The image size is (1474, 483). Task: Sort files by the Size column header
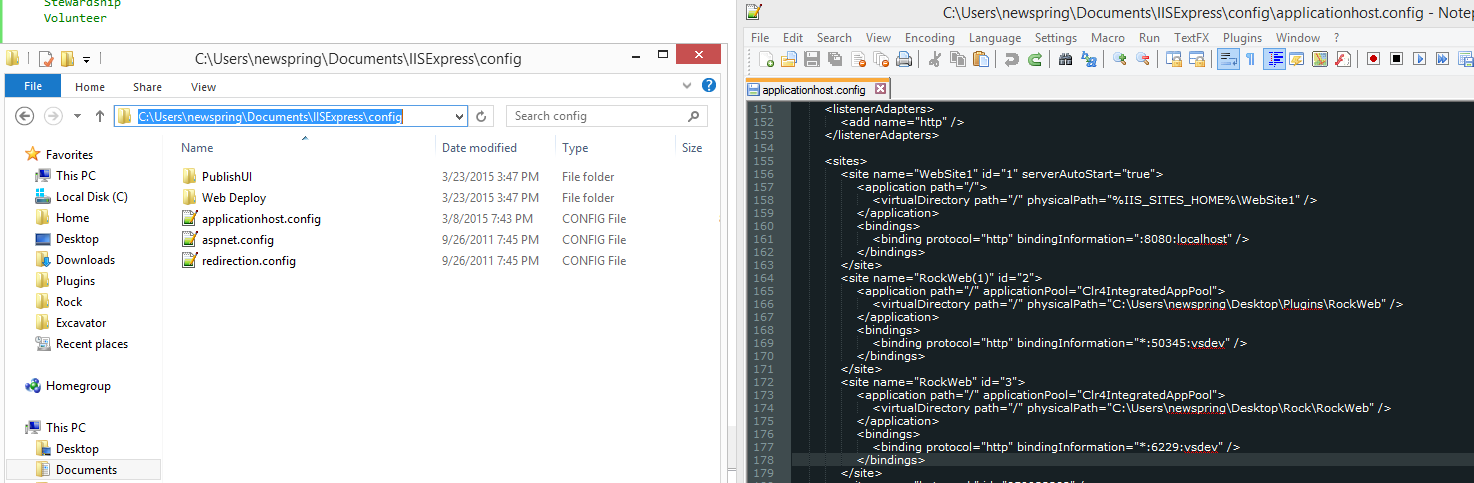pos(692,147)
